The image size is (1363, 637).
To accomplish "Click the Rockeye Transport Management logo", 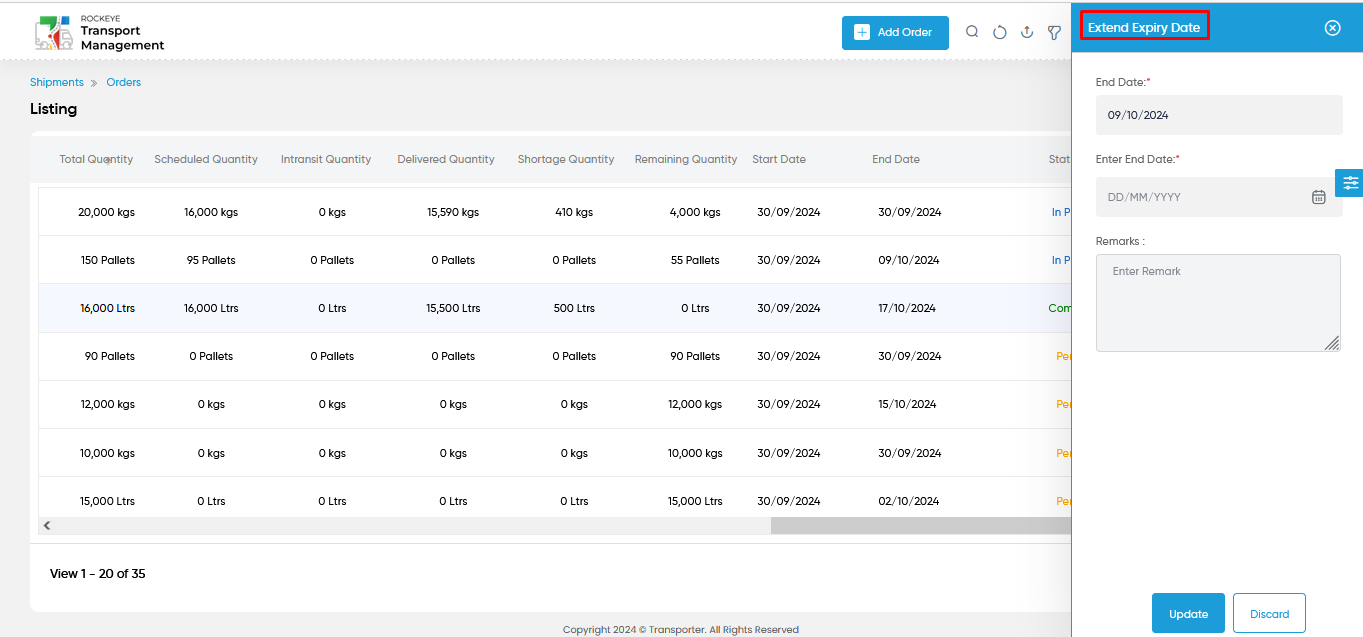I will 99,33.
